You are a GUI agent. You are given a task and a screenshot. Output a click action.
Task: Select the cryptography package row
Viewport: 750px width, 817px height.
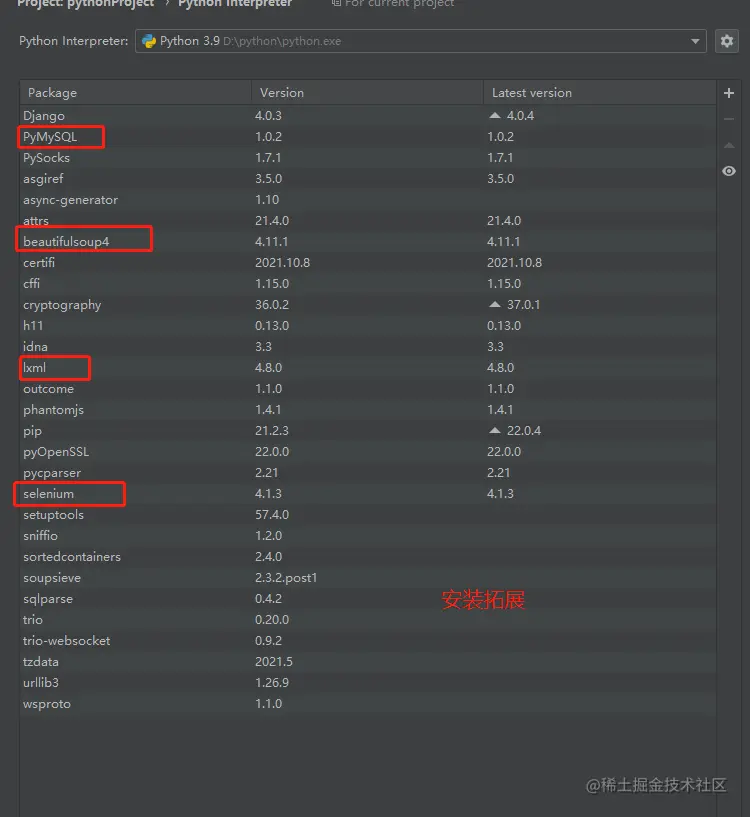pyautogui.click(x=367, y=305)
